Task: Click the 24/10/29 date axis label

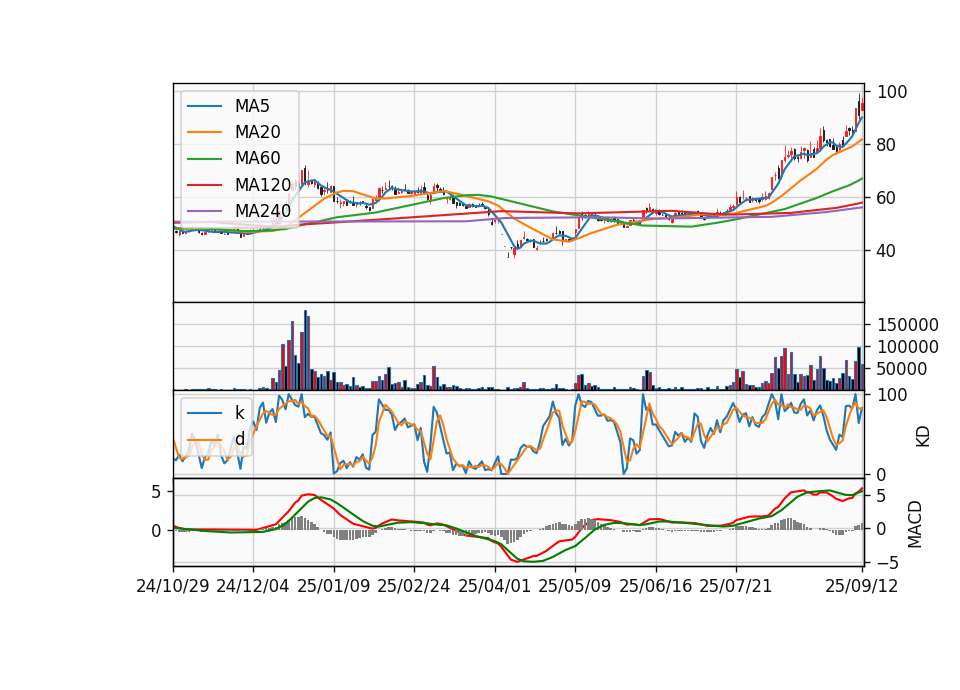Action: pos(173,586)
